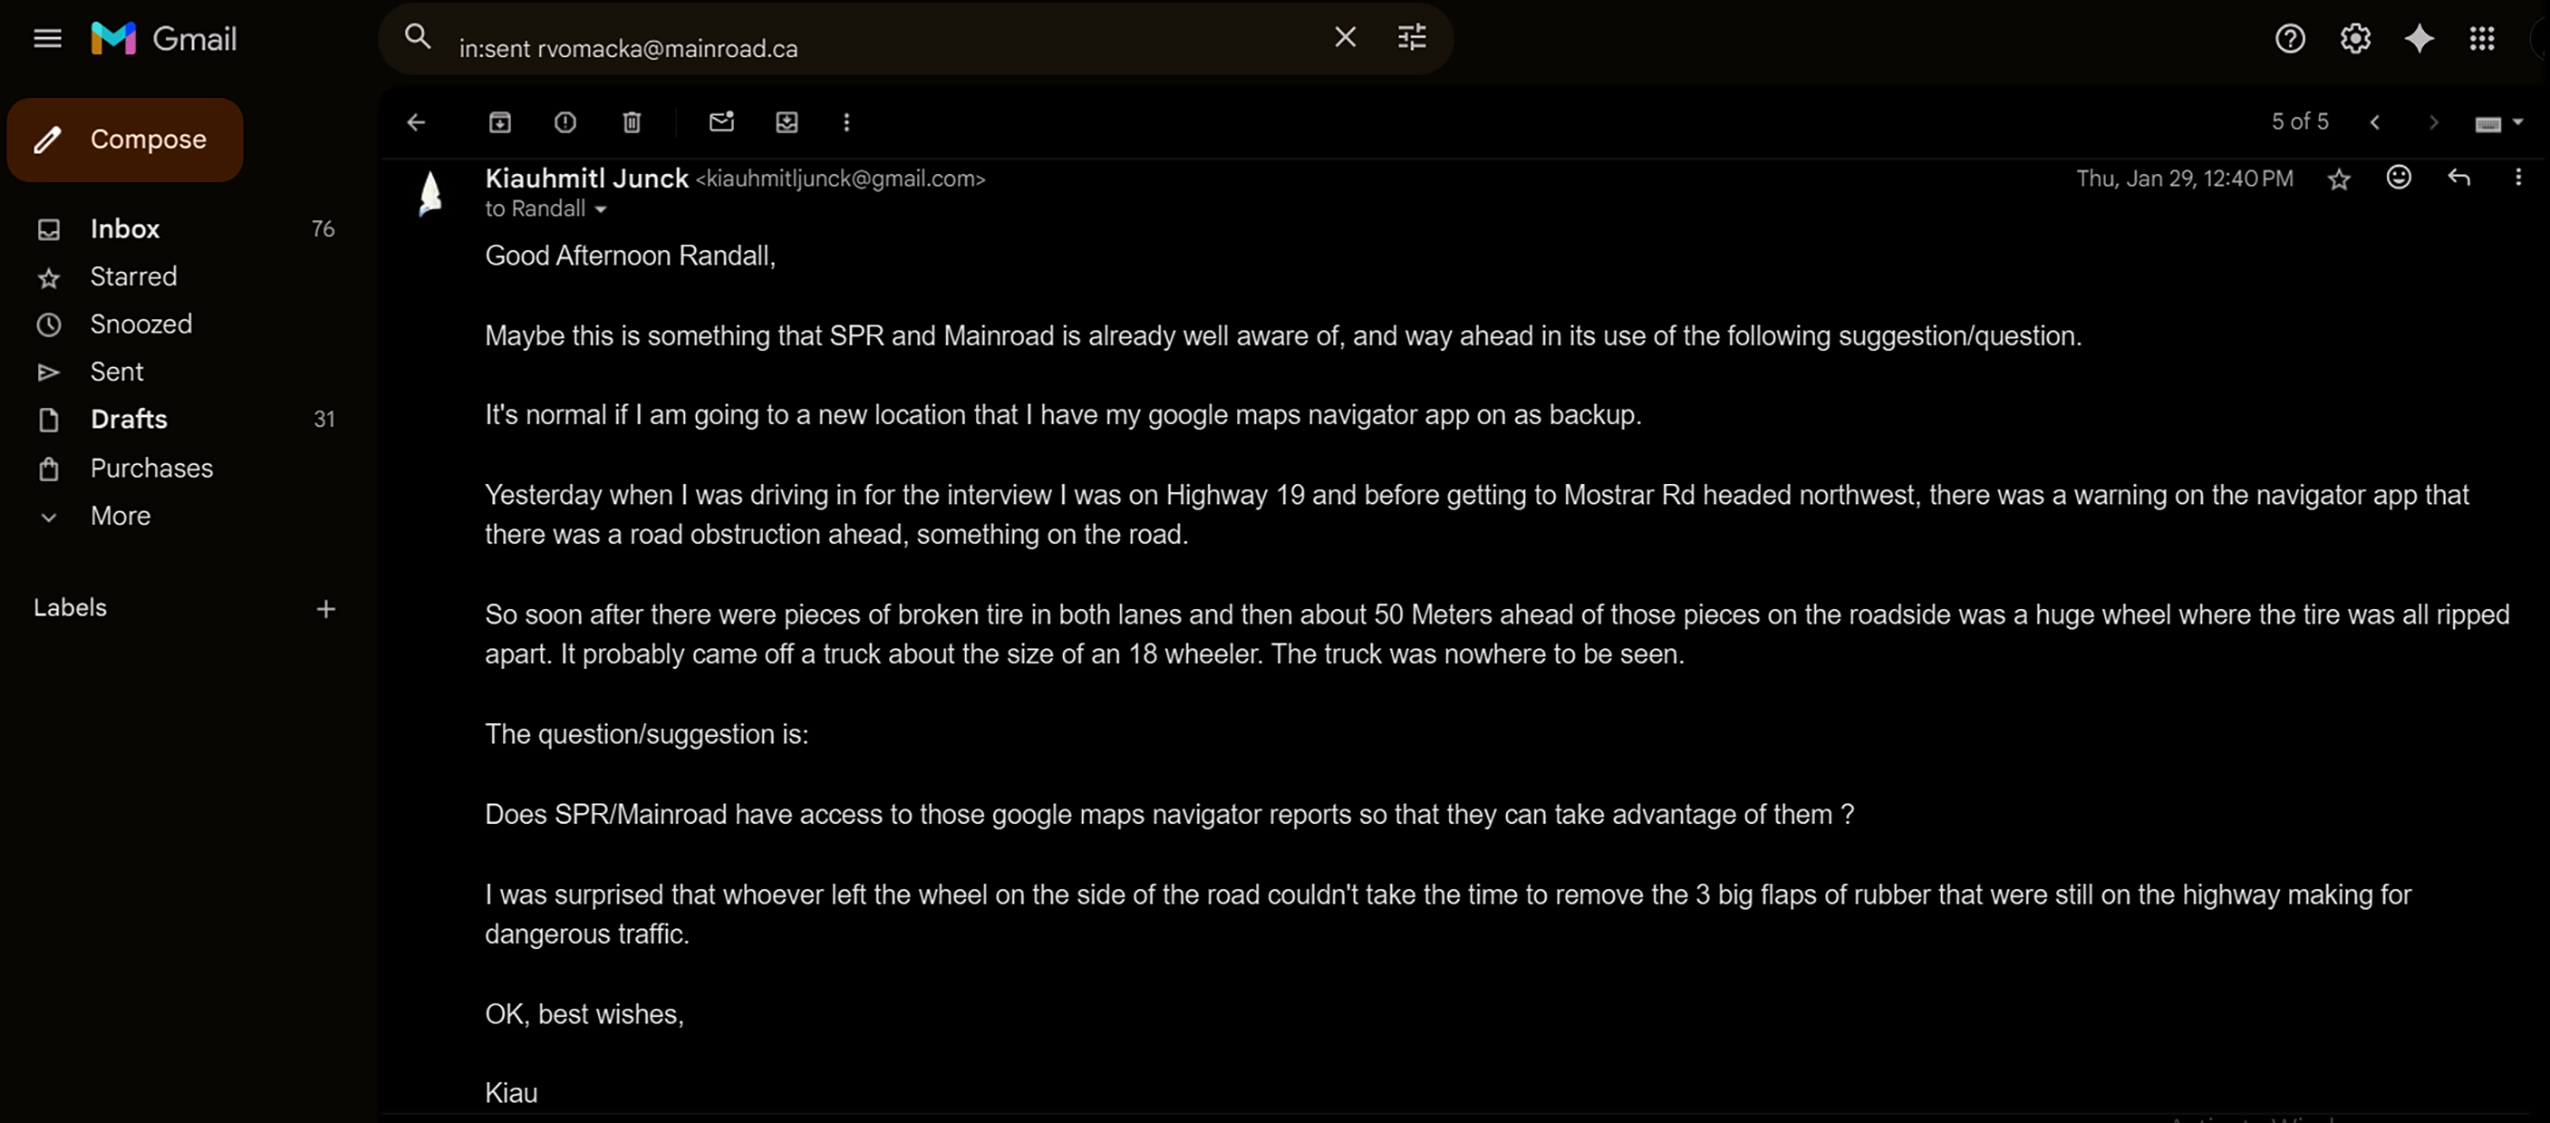This screenshot has height=1123, width=2550.
Task: Star this message from Kiauhmitl Junck
Action: click(x=2339, y=179)
